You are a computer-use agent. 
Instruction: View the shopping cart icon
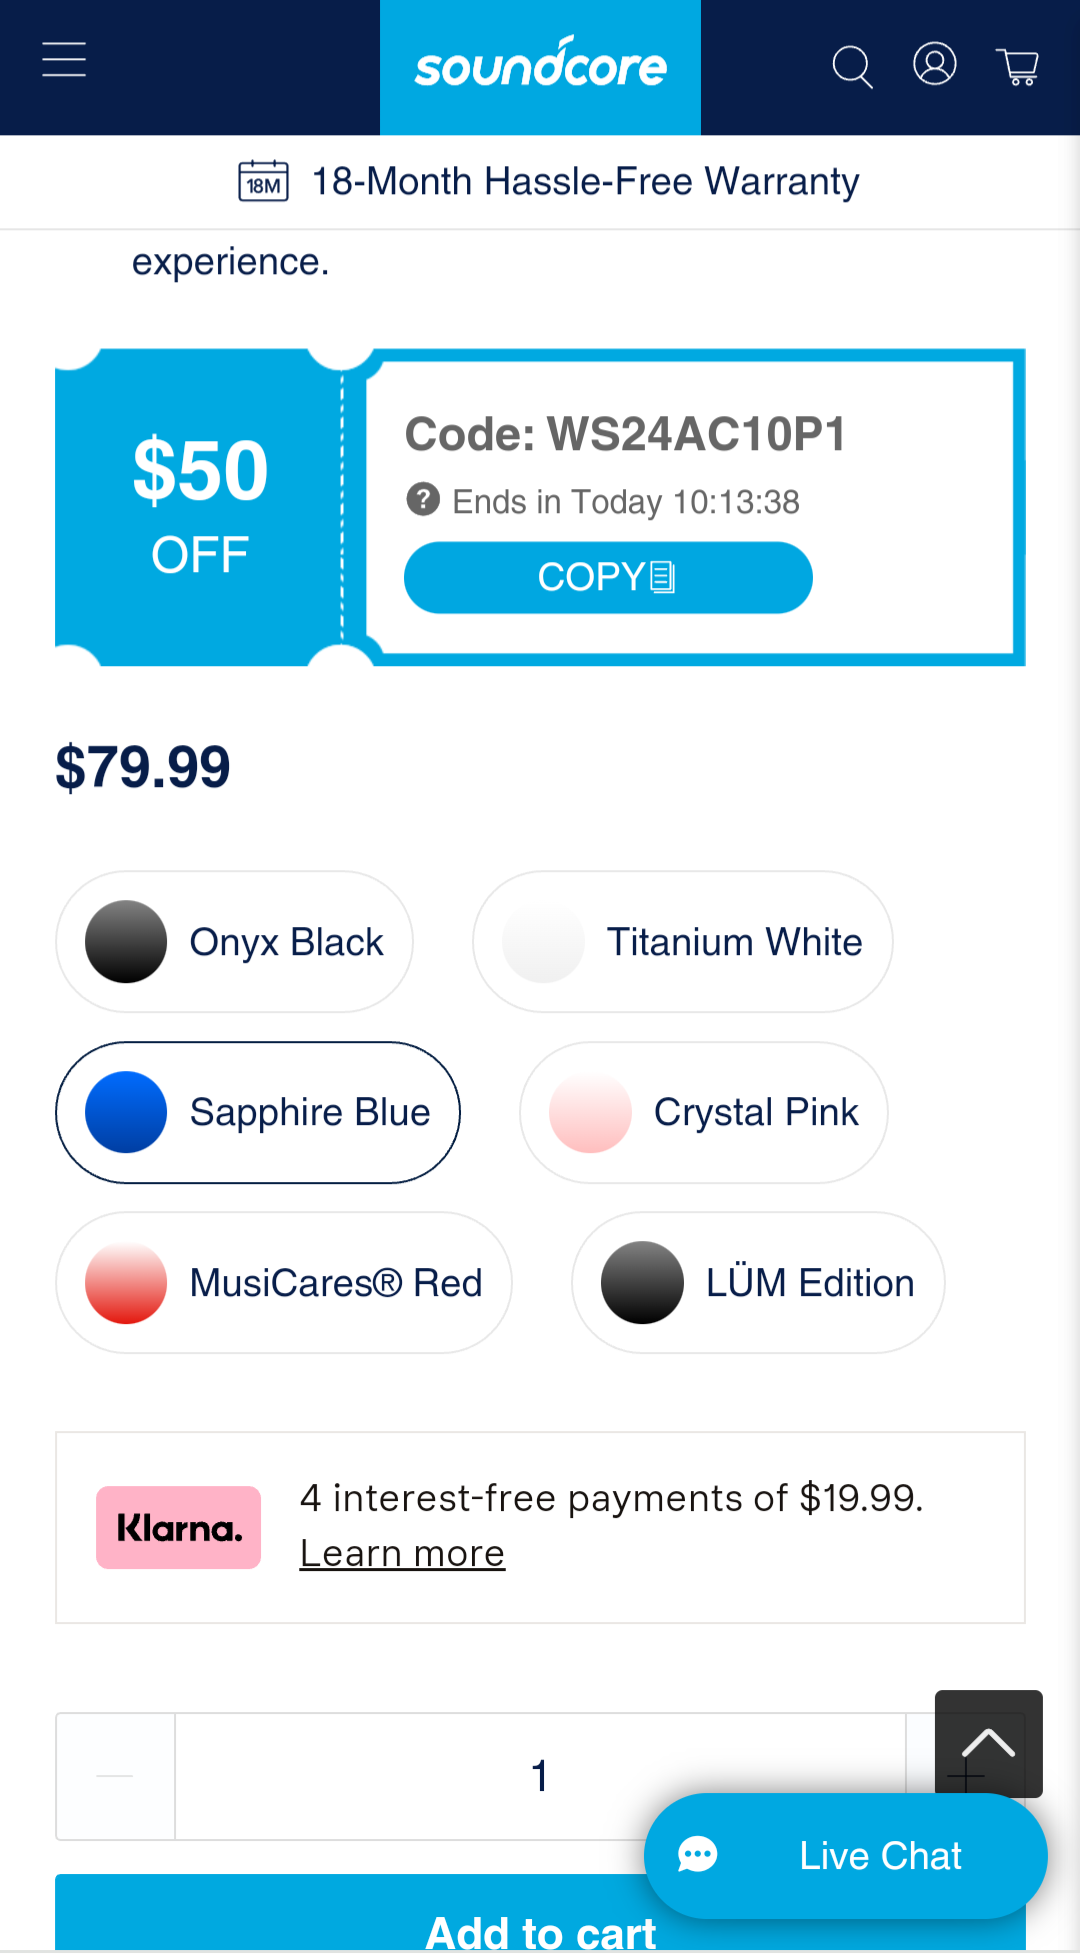pyautogui.click(x=1018, y=67)
